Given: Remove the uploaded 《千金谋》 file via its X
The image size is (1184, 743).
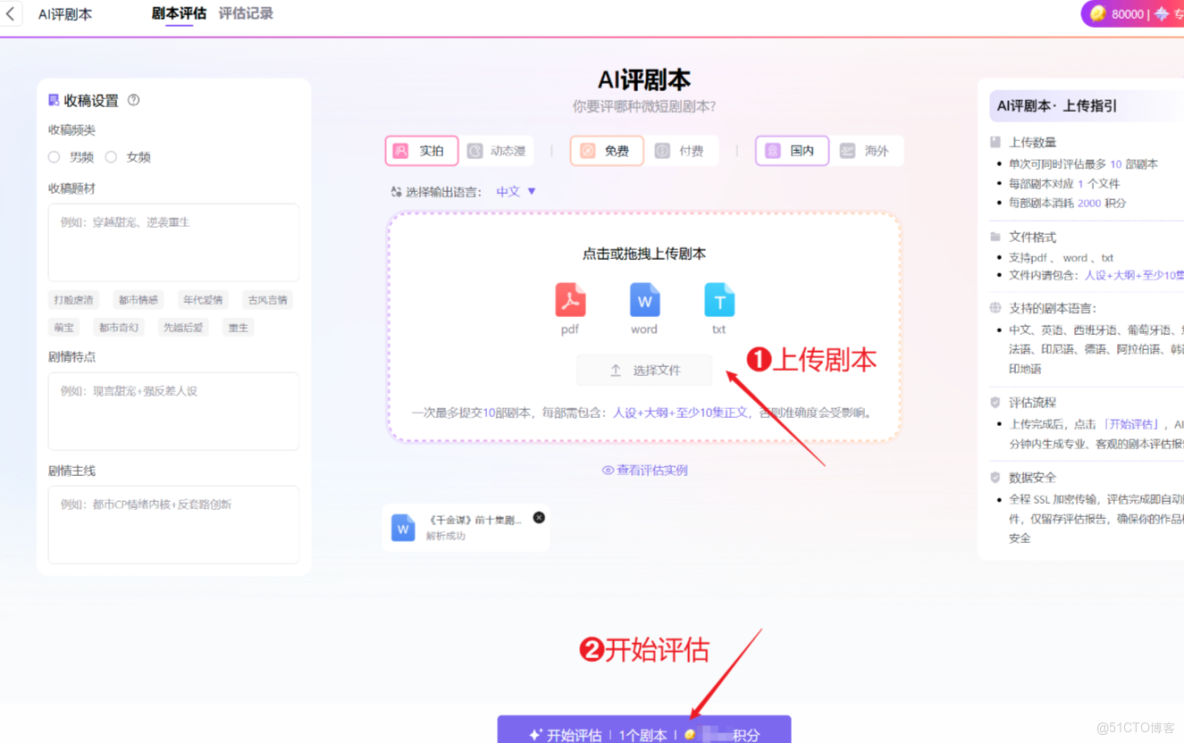Looking at the screenshot, I should (538, 517).
